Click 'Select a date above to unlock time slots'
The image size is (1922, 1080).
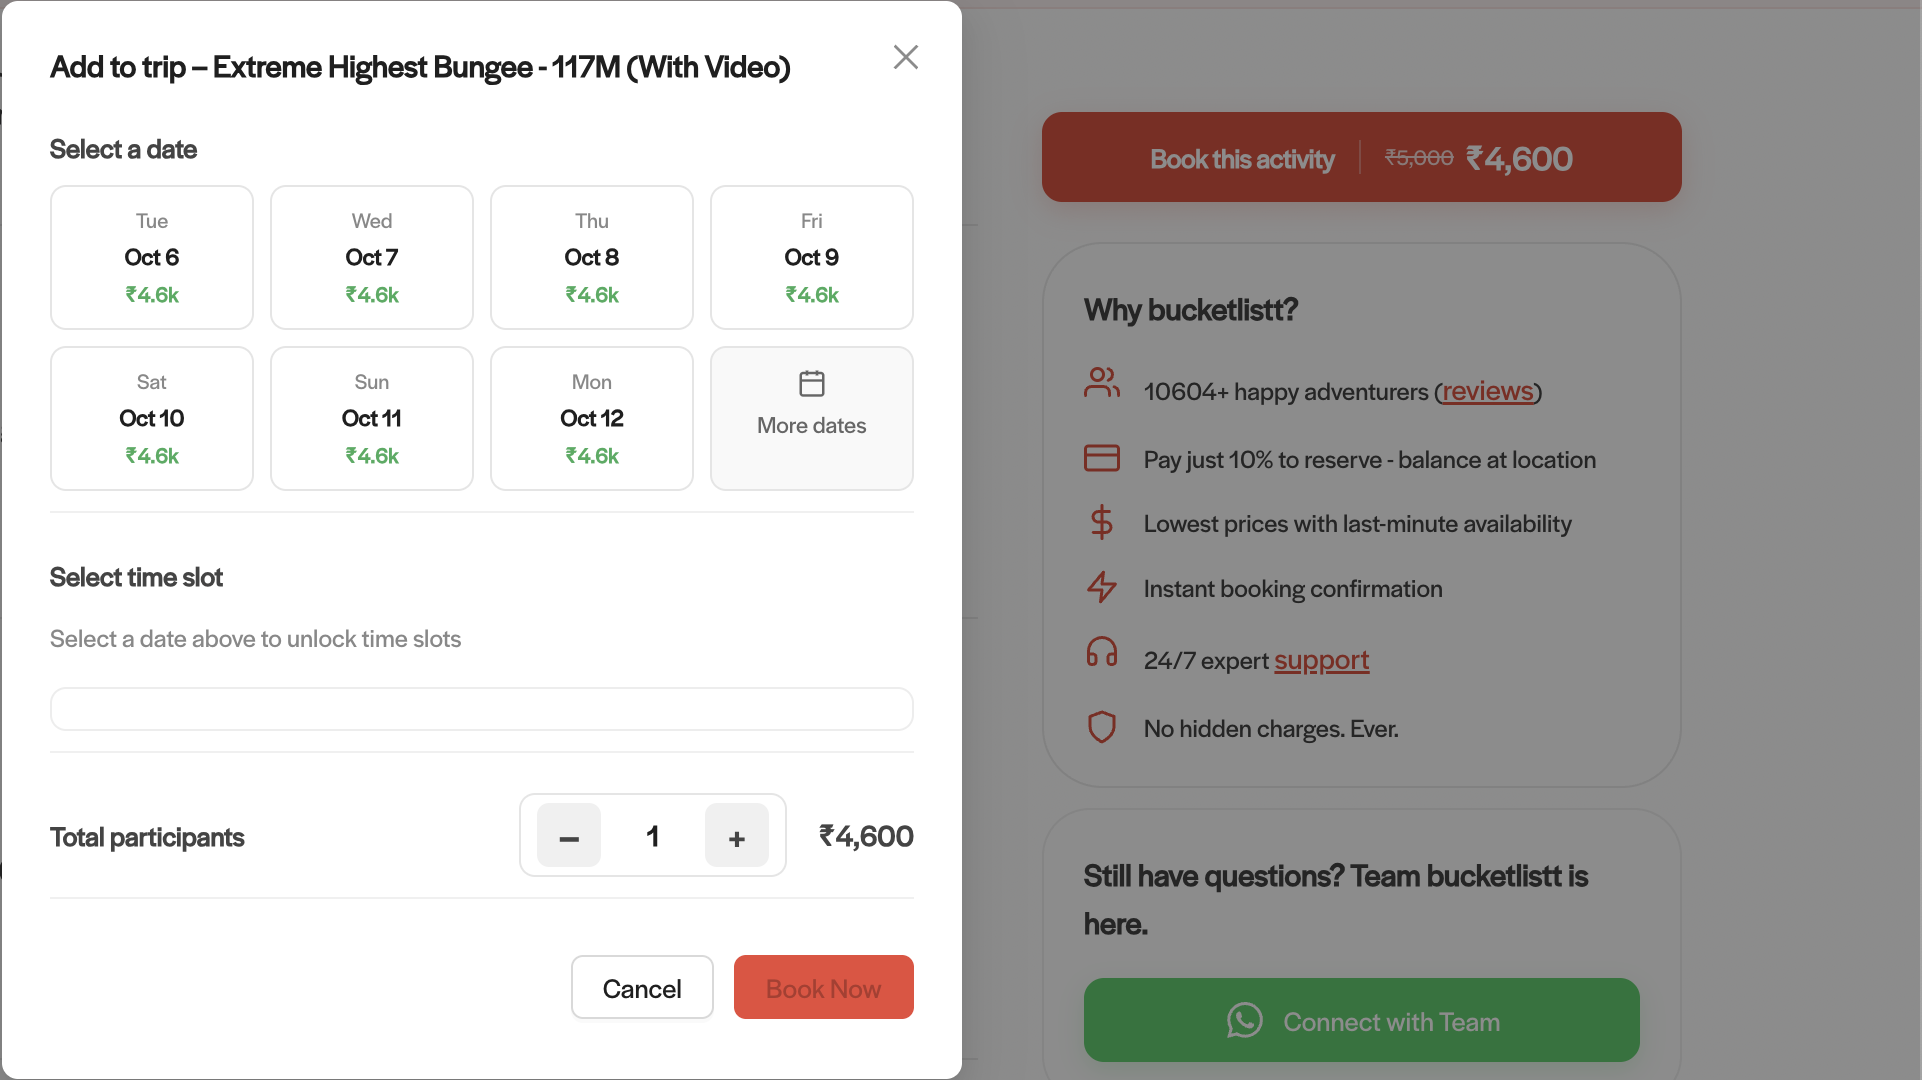tap(256, 639)
